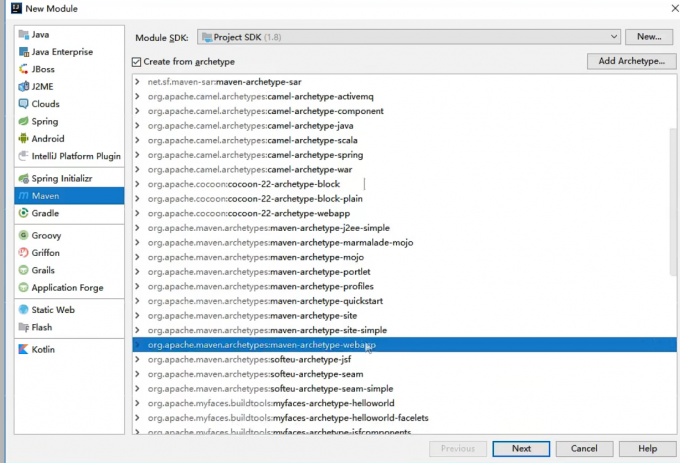Click the Clouds icon
The height and width of the screenshot is (463, 680).
(23, 104)
